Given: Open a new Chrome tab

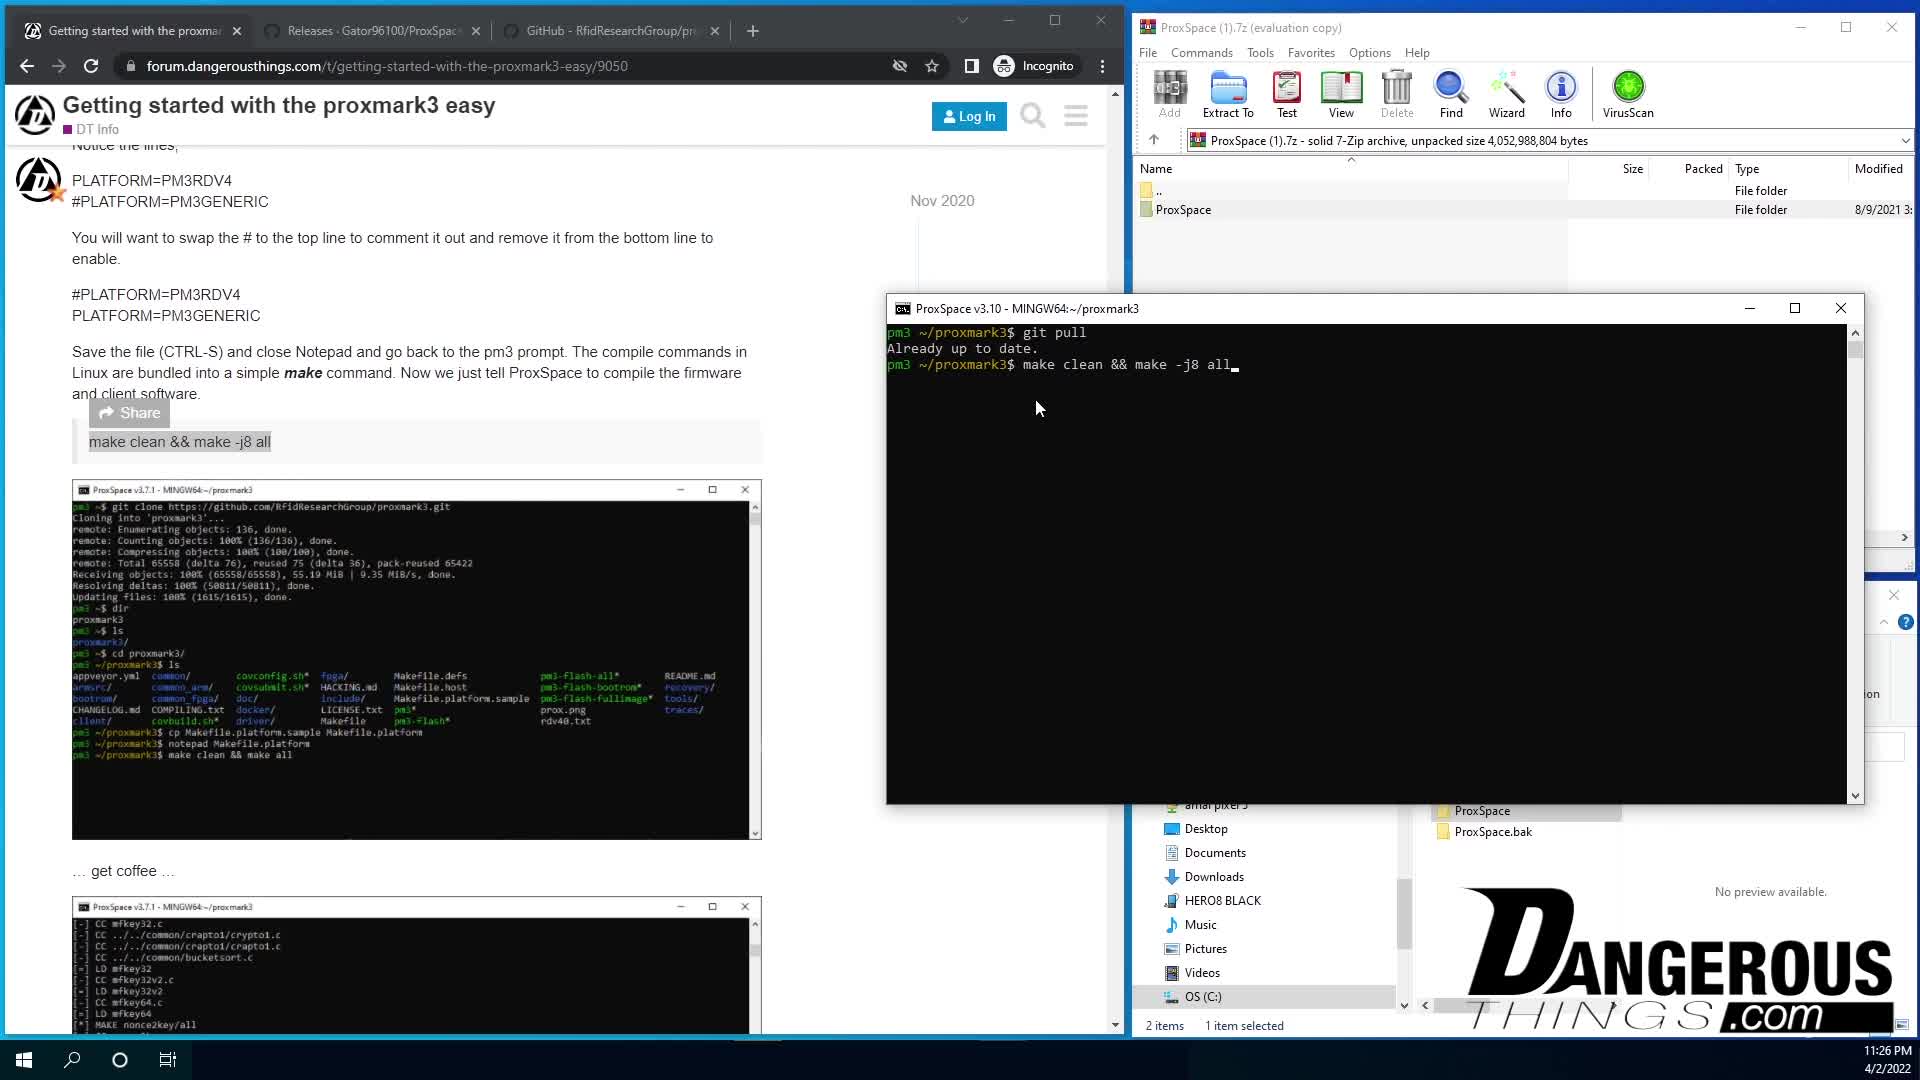Looking at the screenshot, I should [753, 31].
